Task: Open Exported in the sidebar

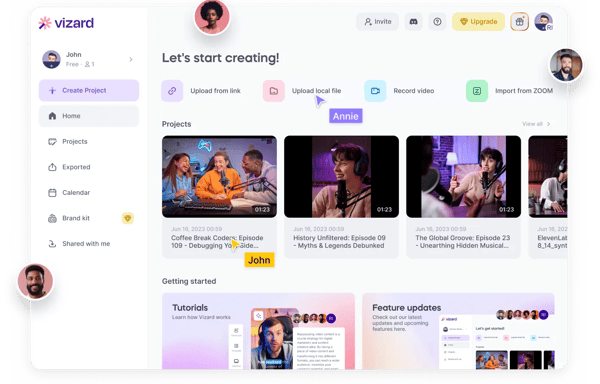Action: [x=89, y=167]
